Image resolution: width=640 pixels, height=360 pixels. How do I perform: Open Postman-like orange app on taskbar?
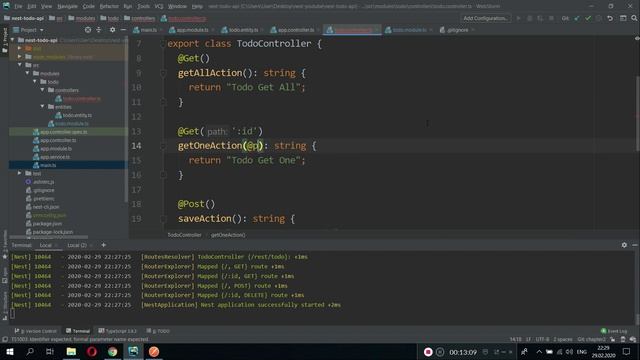[154, 351]
